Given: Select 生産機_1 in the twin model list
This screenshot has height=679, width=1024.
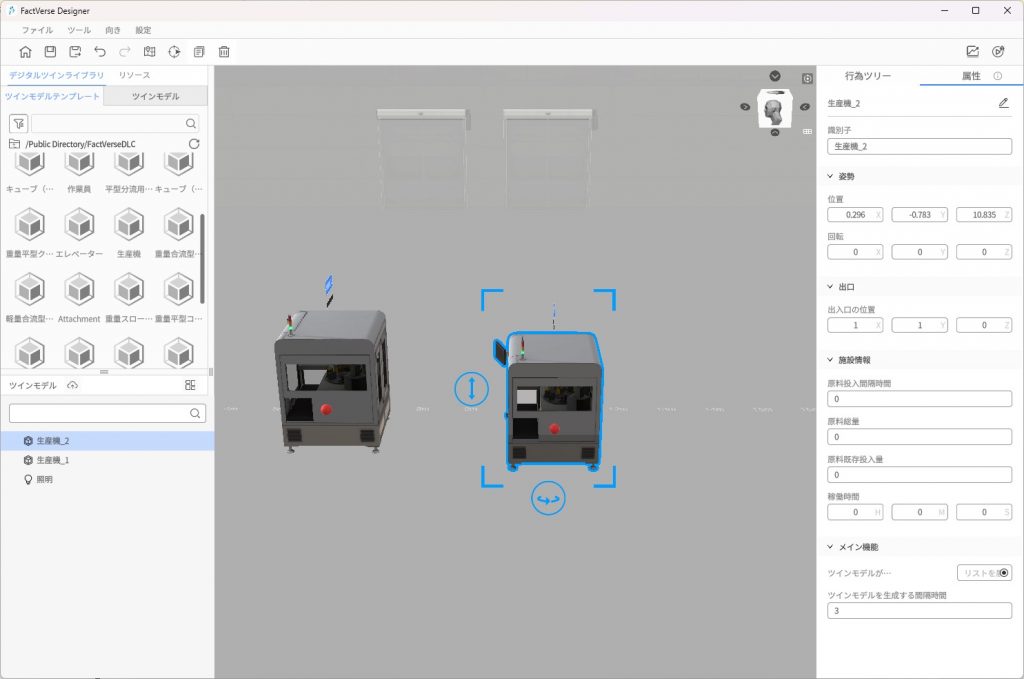Looking at the screenshot, I should tap(53, 460).
